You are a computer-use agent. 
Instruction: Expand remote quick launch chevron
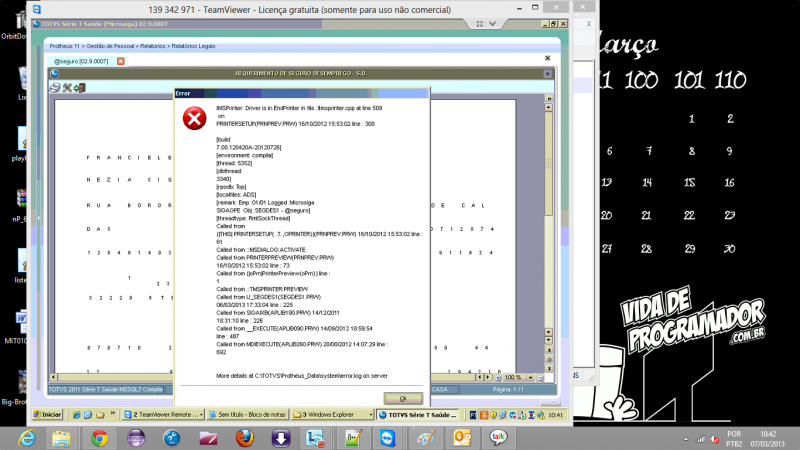pyautogui.click(x=113, y=414)
